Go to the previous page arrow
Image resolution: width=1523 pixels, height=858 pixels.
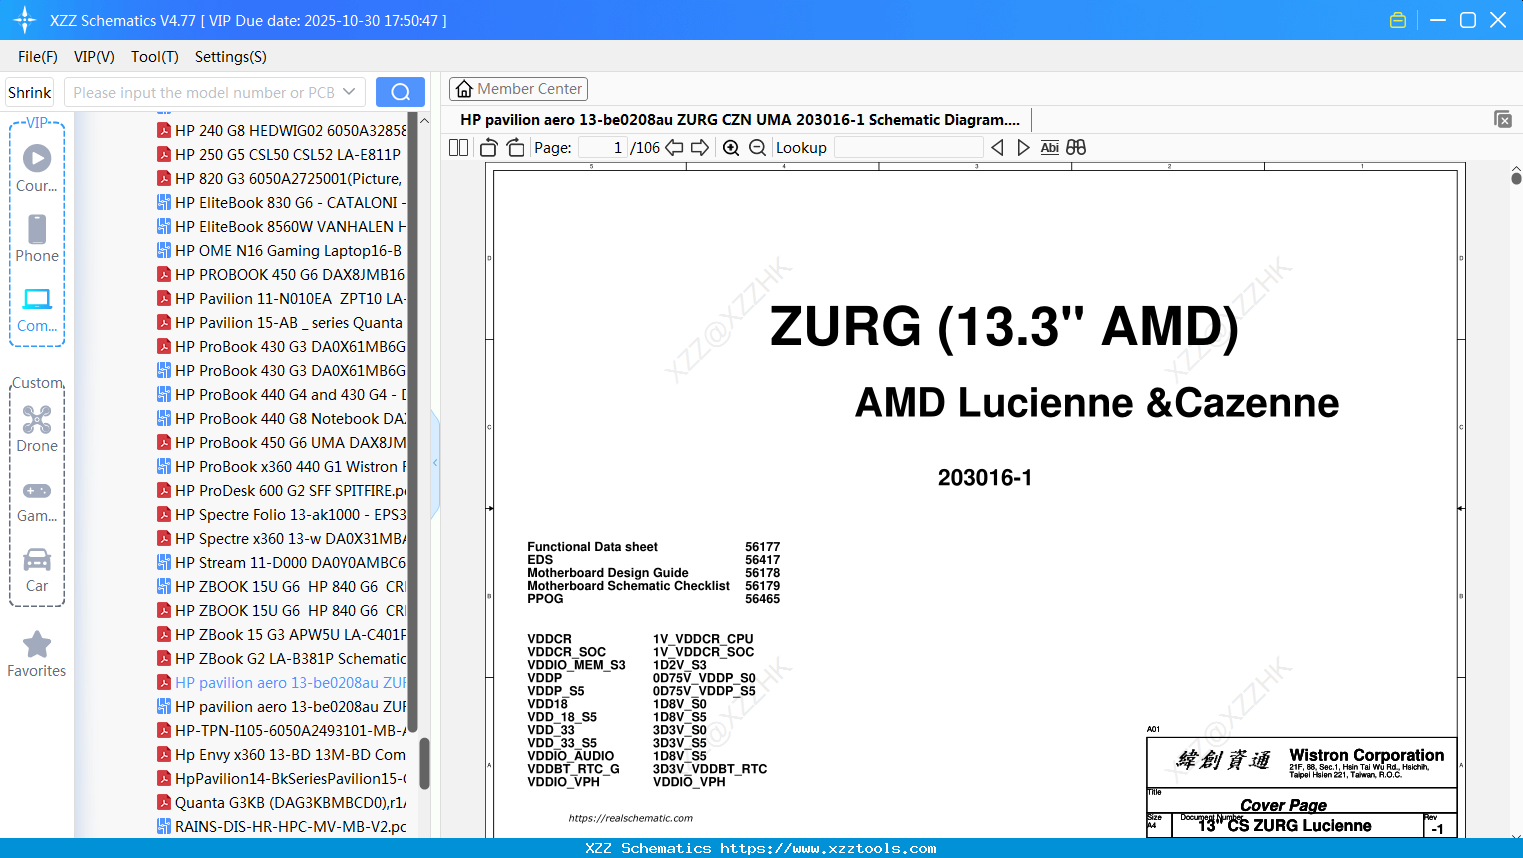tap(674, 147)
